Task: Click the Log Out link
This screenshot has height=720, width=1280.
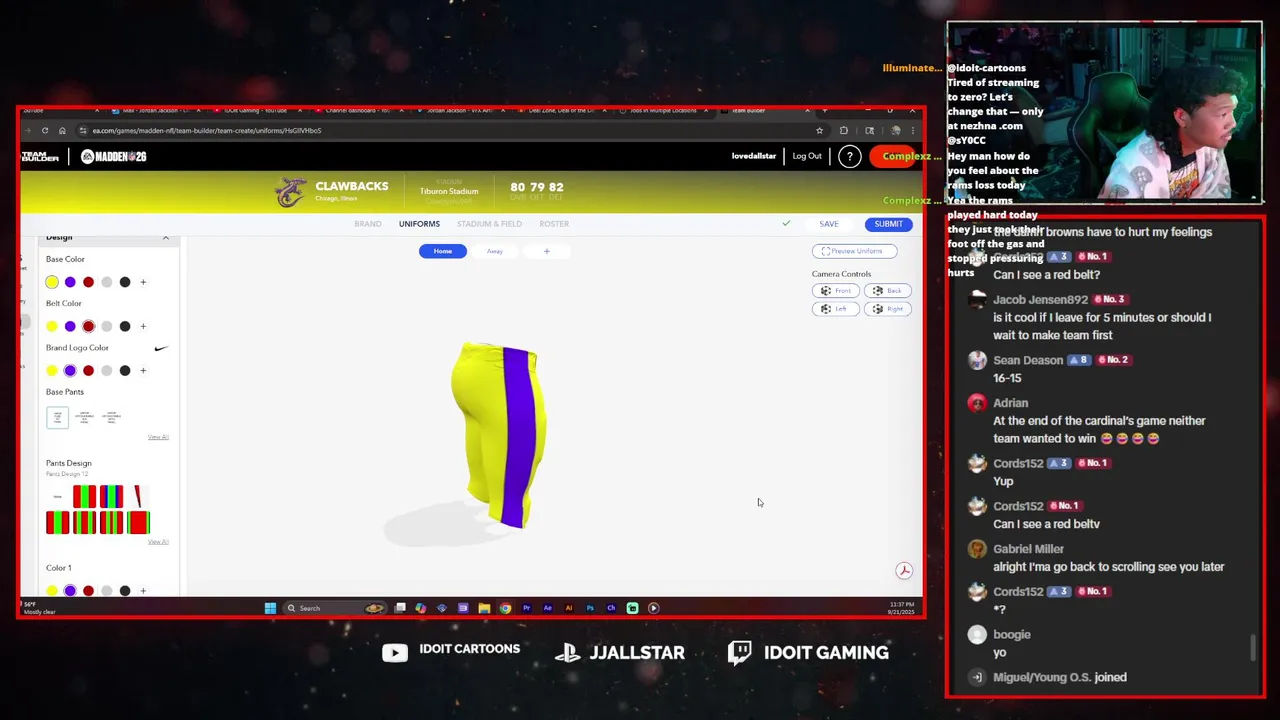Action: pos(807,156)
